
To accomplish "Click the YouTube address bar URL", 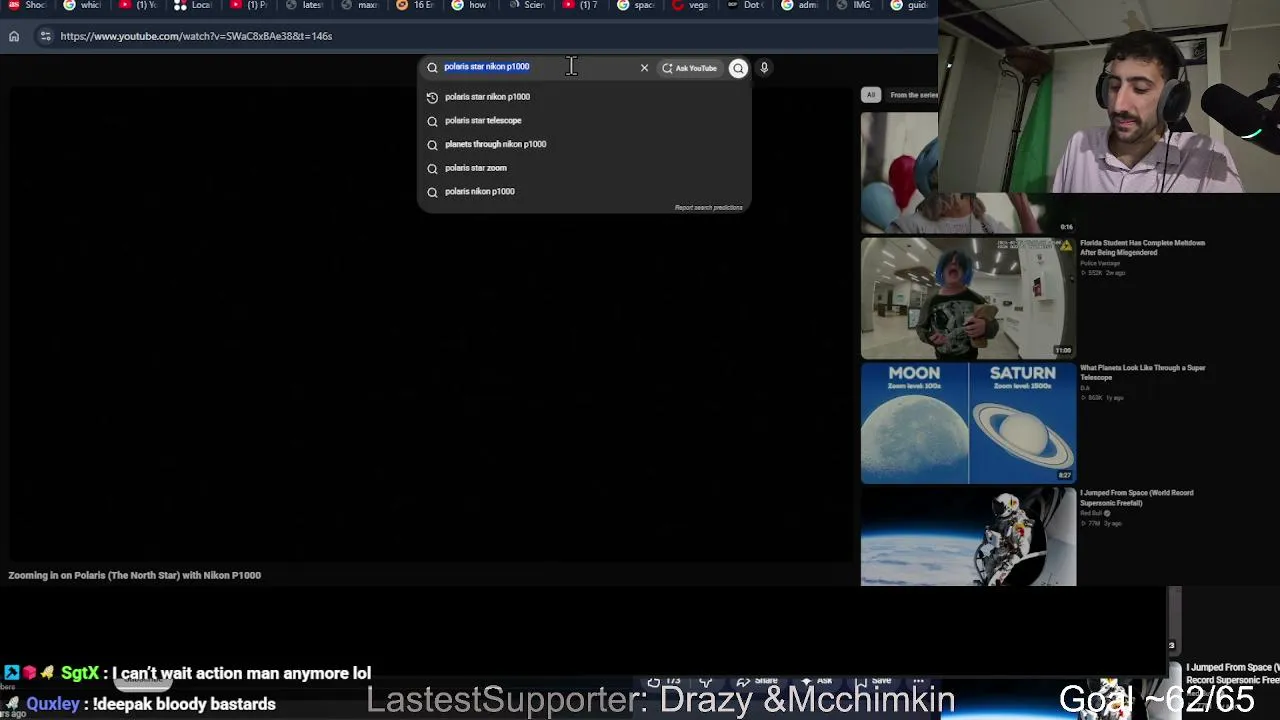I will tap(196, 36).
